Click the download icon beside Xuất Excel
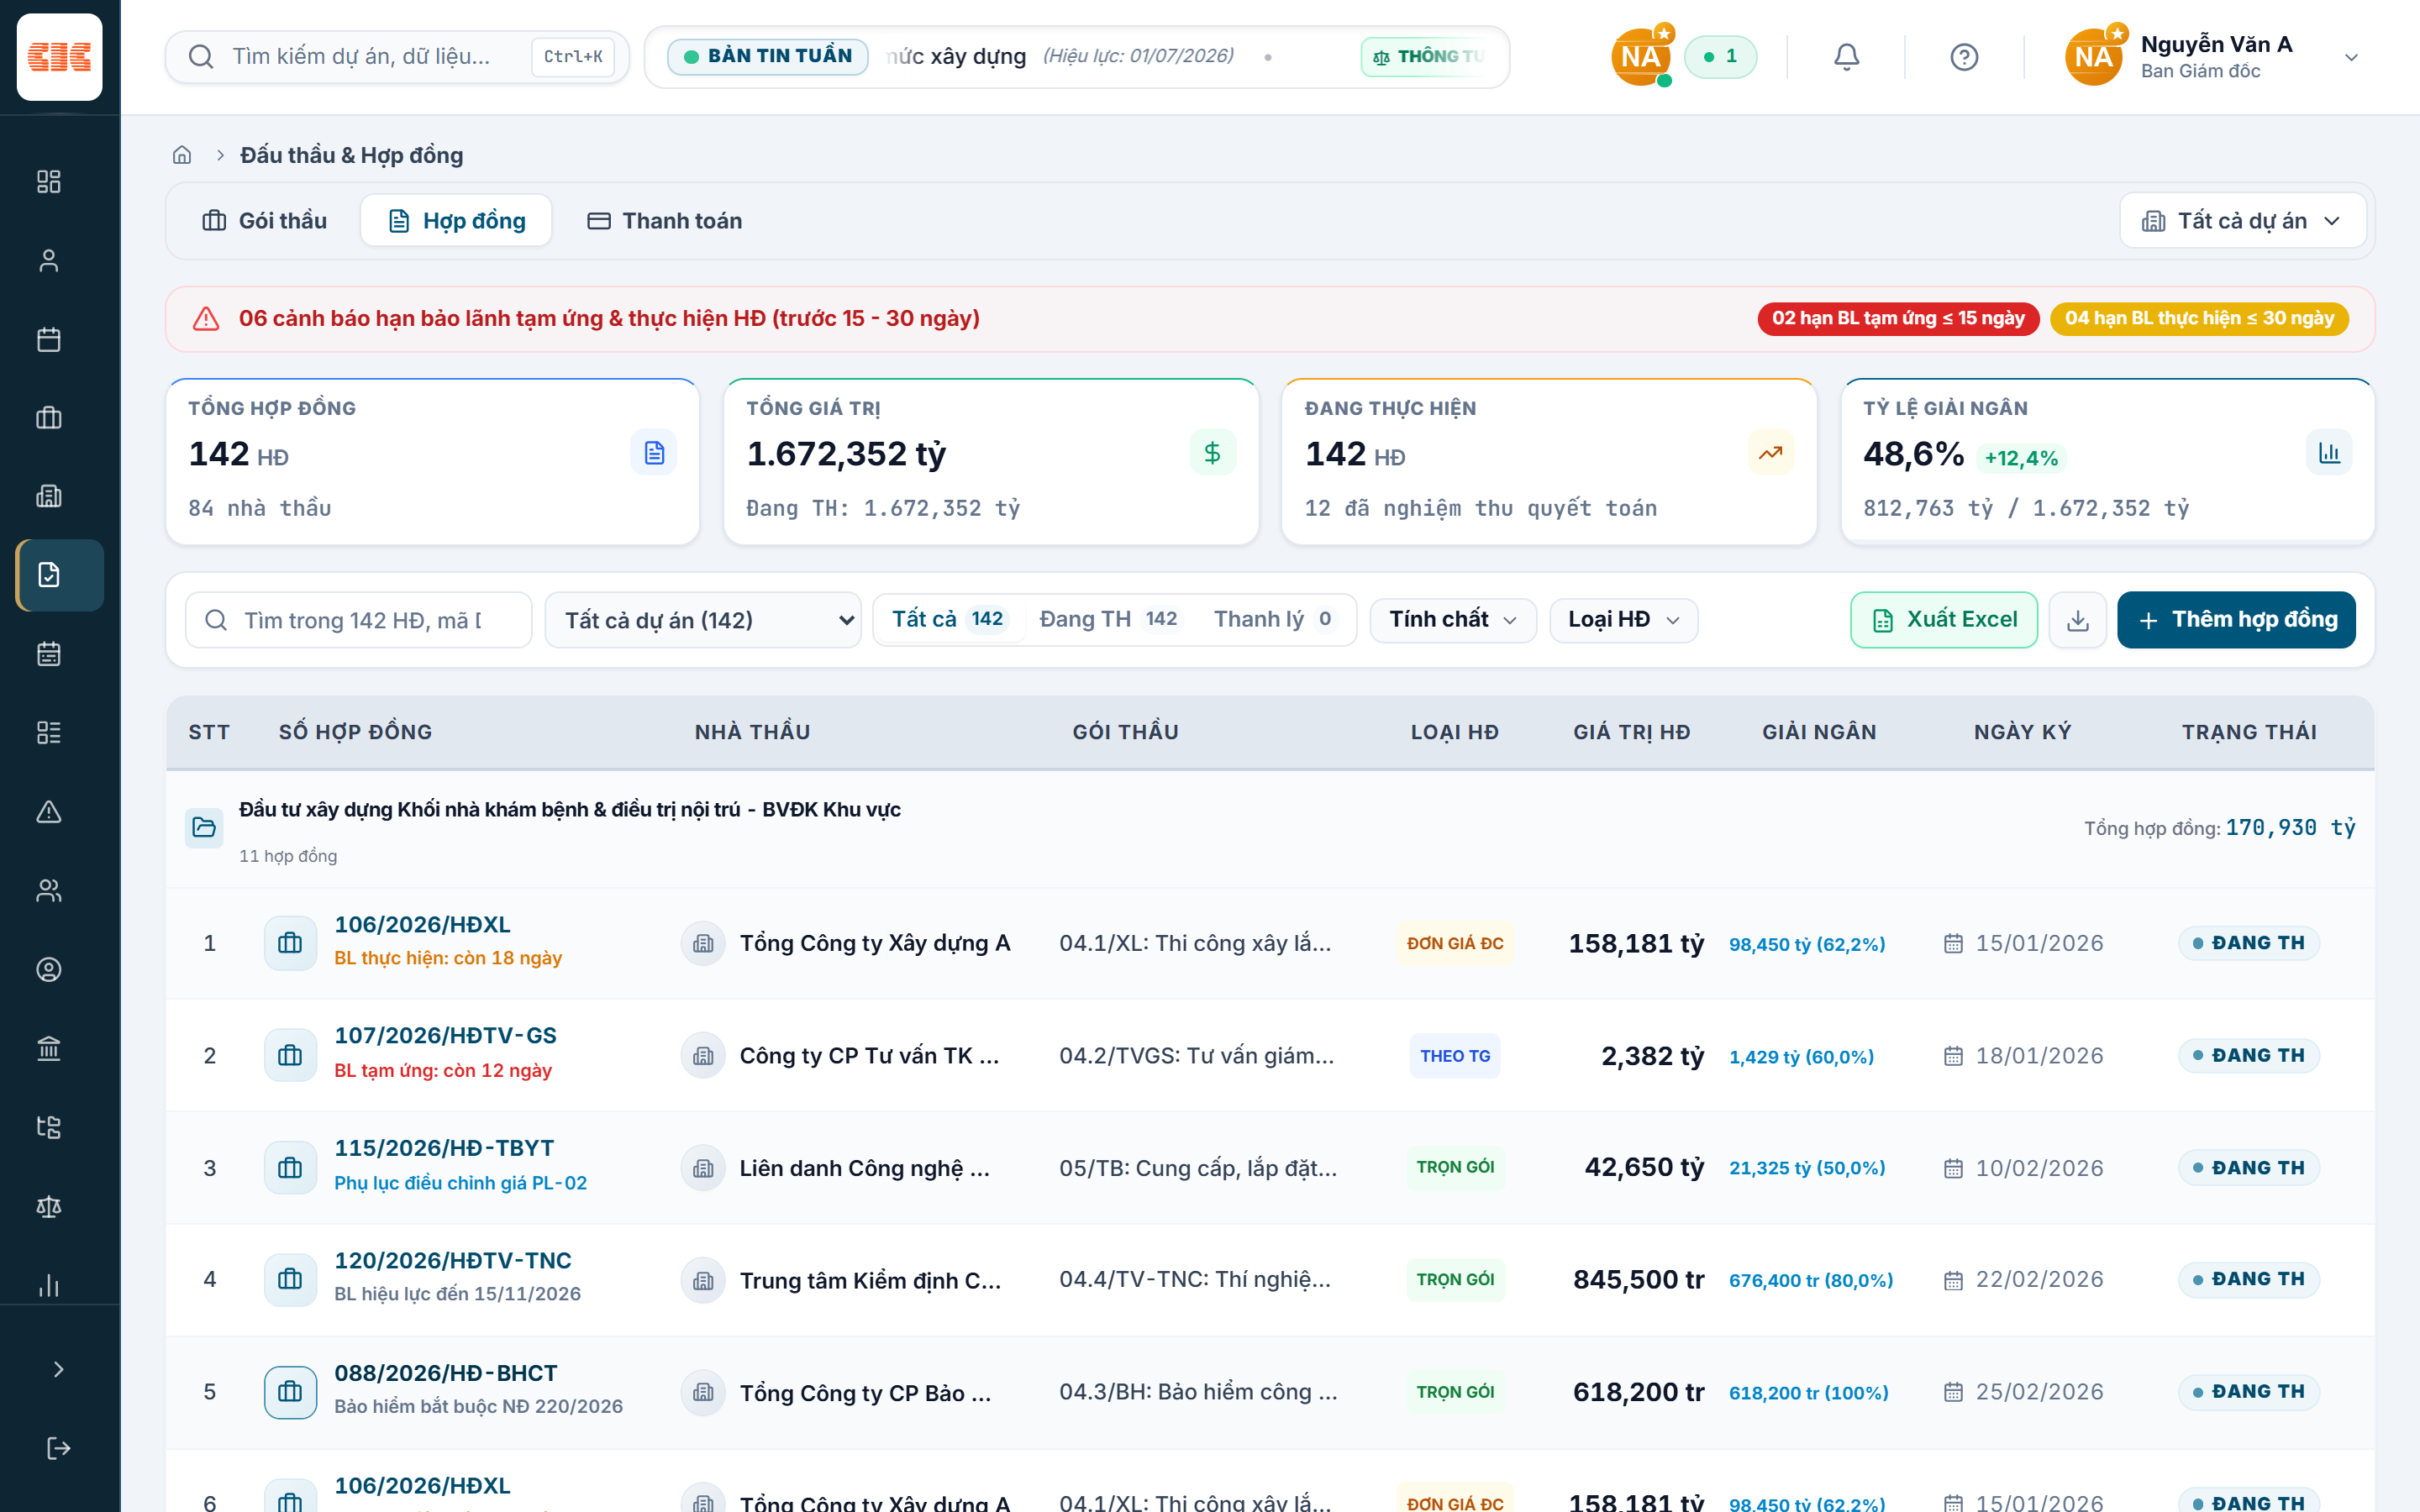Viewport: 2420px width, 1512px height. 2077,620
